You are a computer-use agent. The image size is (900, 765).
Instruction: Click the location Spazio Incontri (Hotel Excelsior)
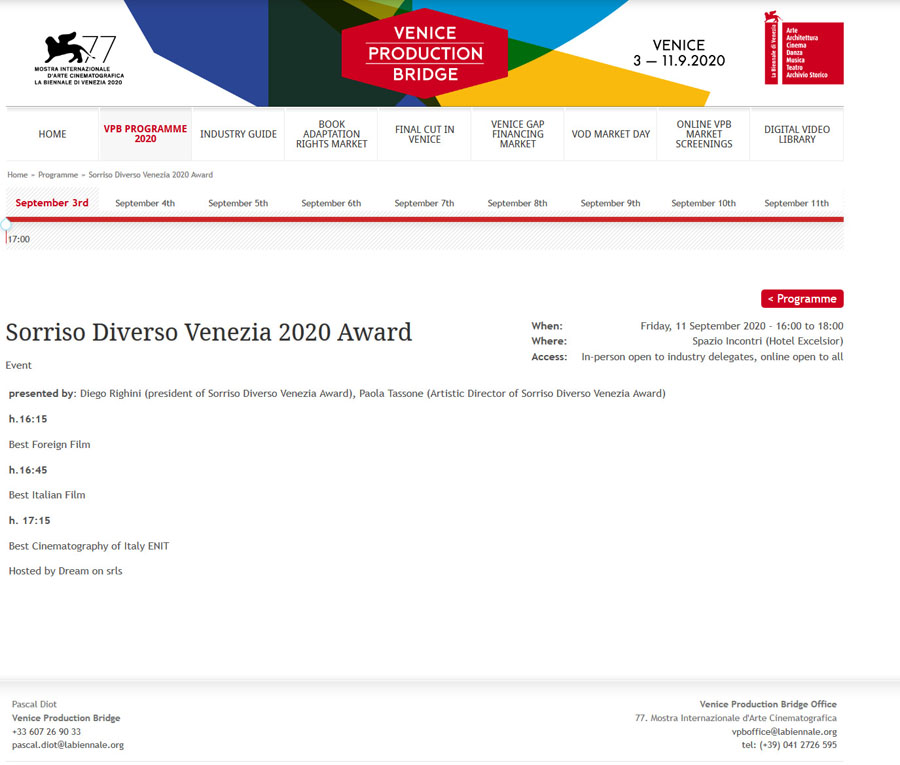(x=767, y=341)
